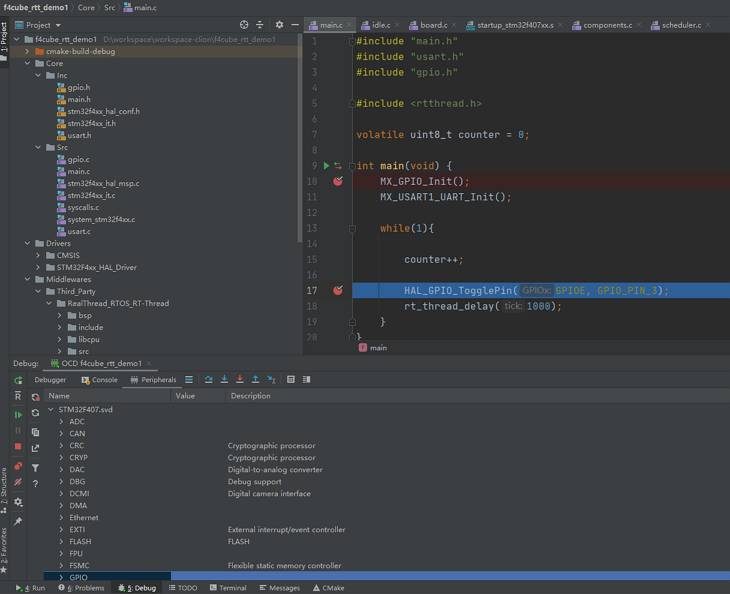This screenshot has height=594, width=730.
Task: Click the Restore Layout icon in debug toolbar
Action: point(306,380)
